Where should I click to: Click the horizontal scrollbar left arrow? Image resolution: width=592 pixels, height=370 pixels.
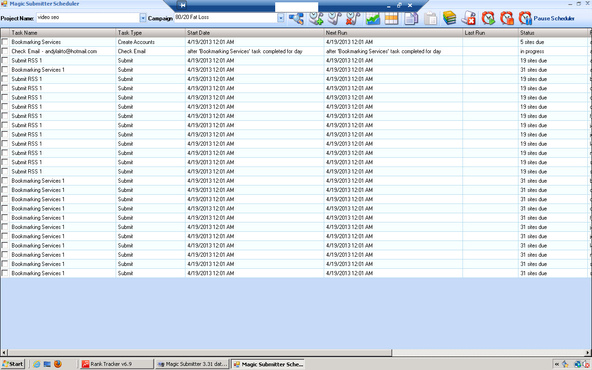(x=4, y=353)
